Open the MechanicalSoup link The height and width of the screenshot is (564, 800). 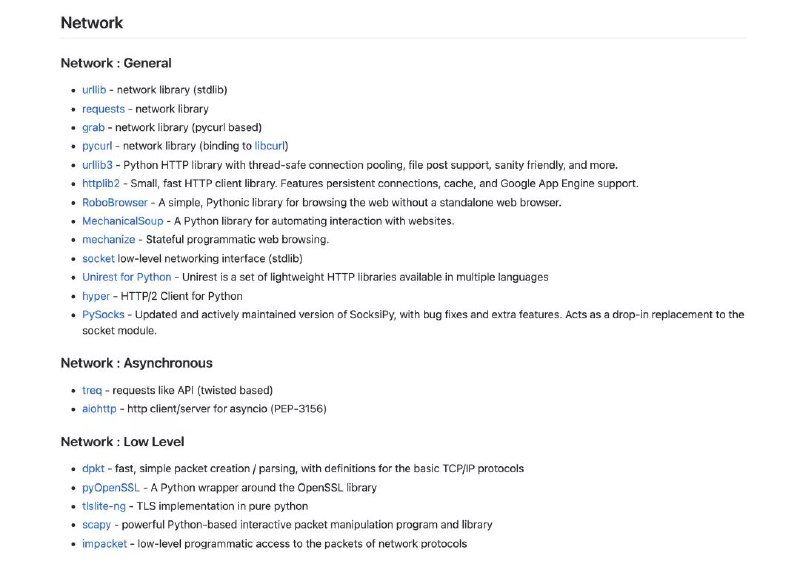tap(123, 221)
